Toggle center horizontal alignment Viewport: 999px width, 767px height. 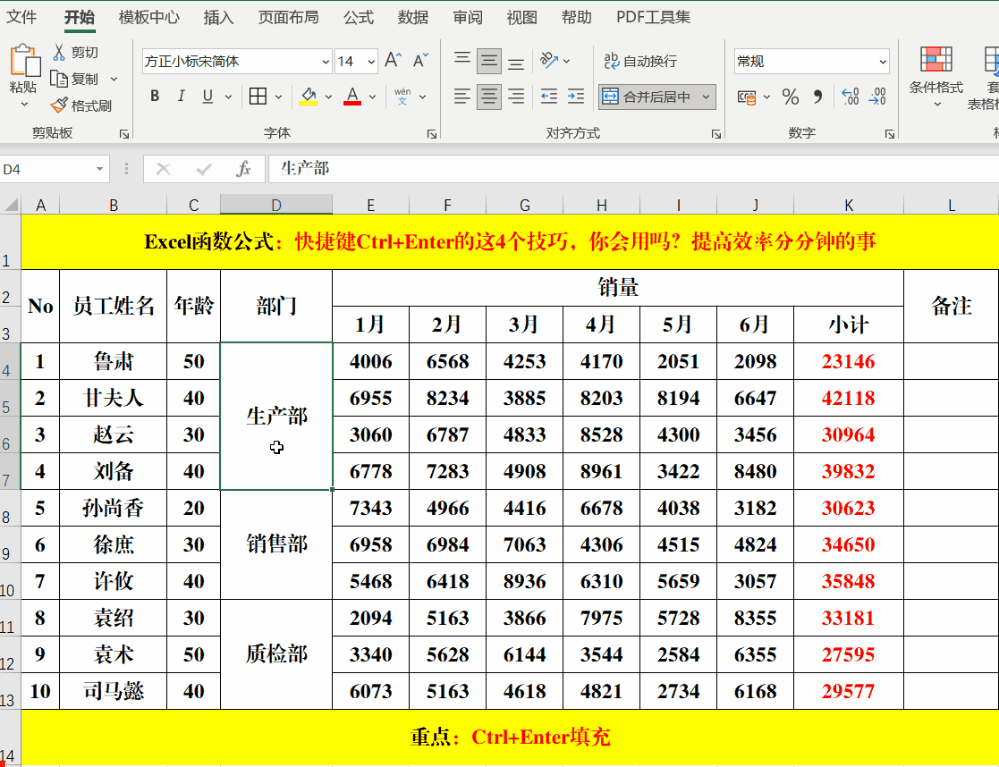coord(489,96)
